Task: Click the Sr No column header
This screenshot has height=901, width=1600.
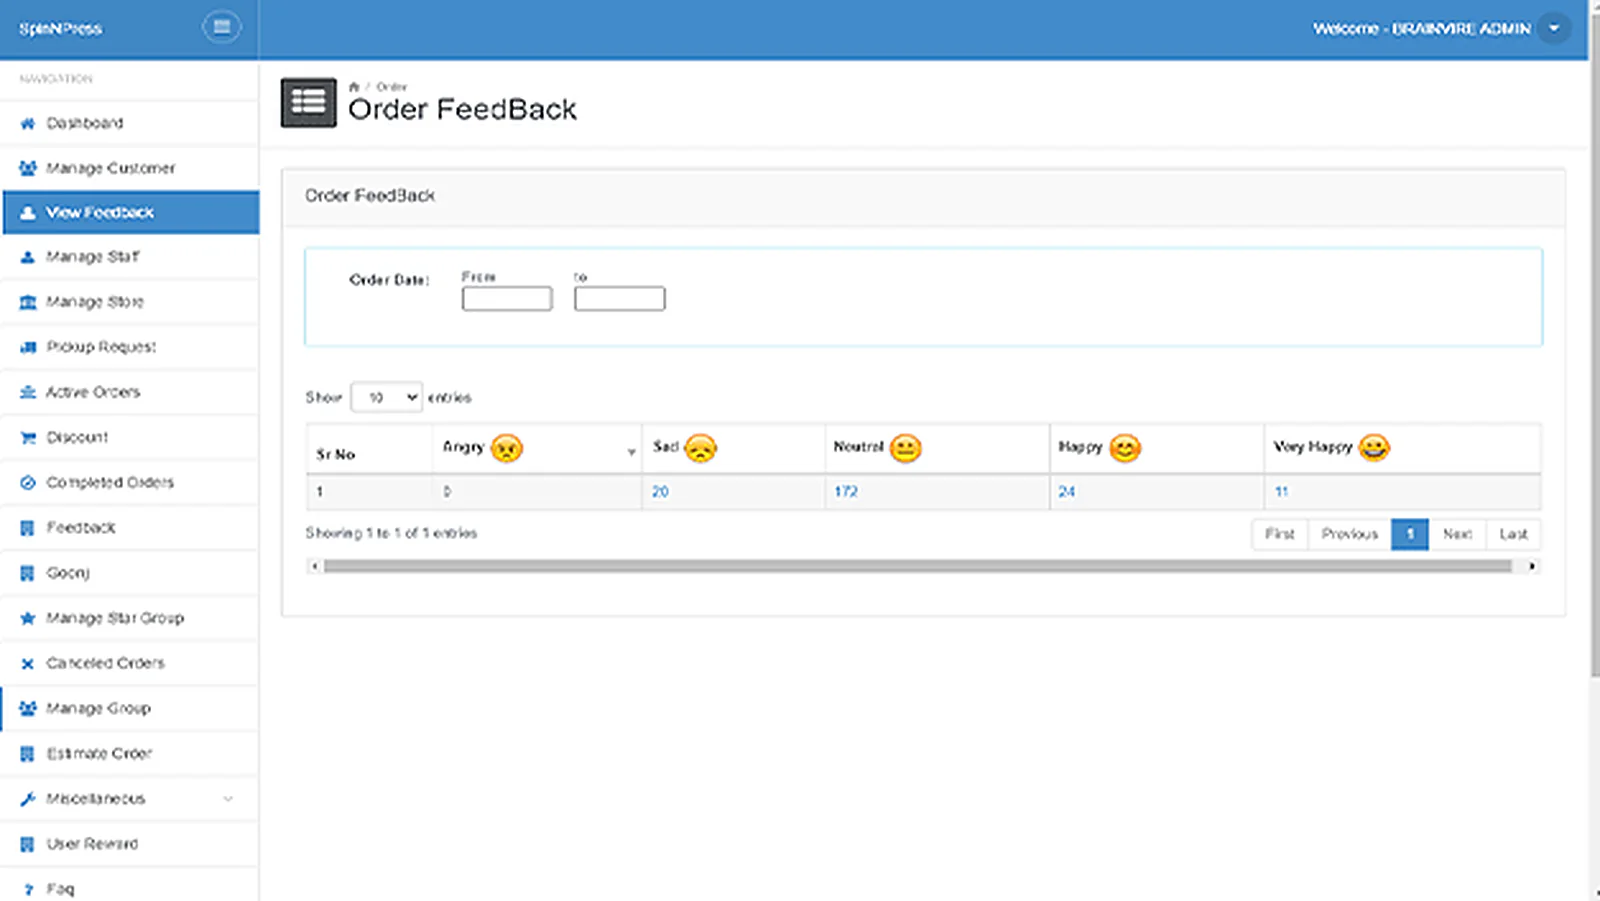Action: tap(369, 449)
